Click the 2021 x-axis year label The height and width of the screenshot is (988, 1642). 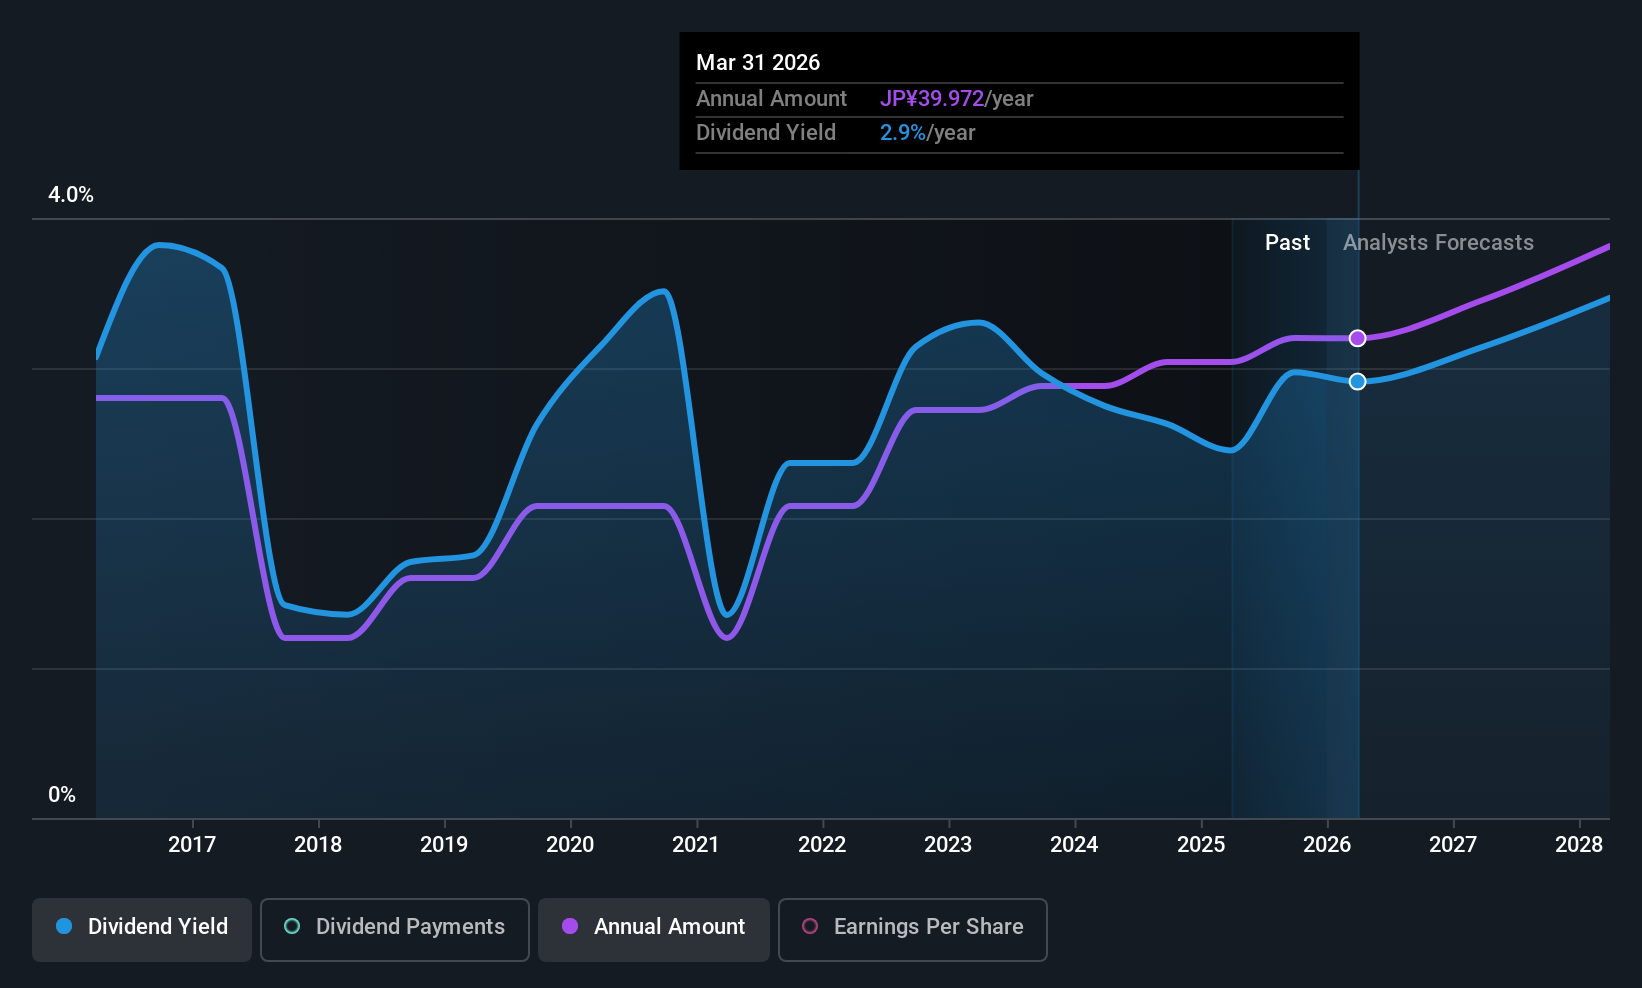(696, 845)
